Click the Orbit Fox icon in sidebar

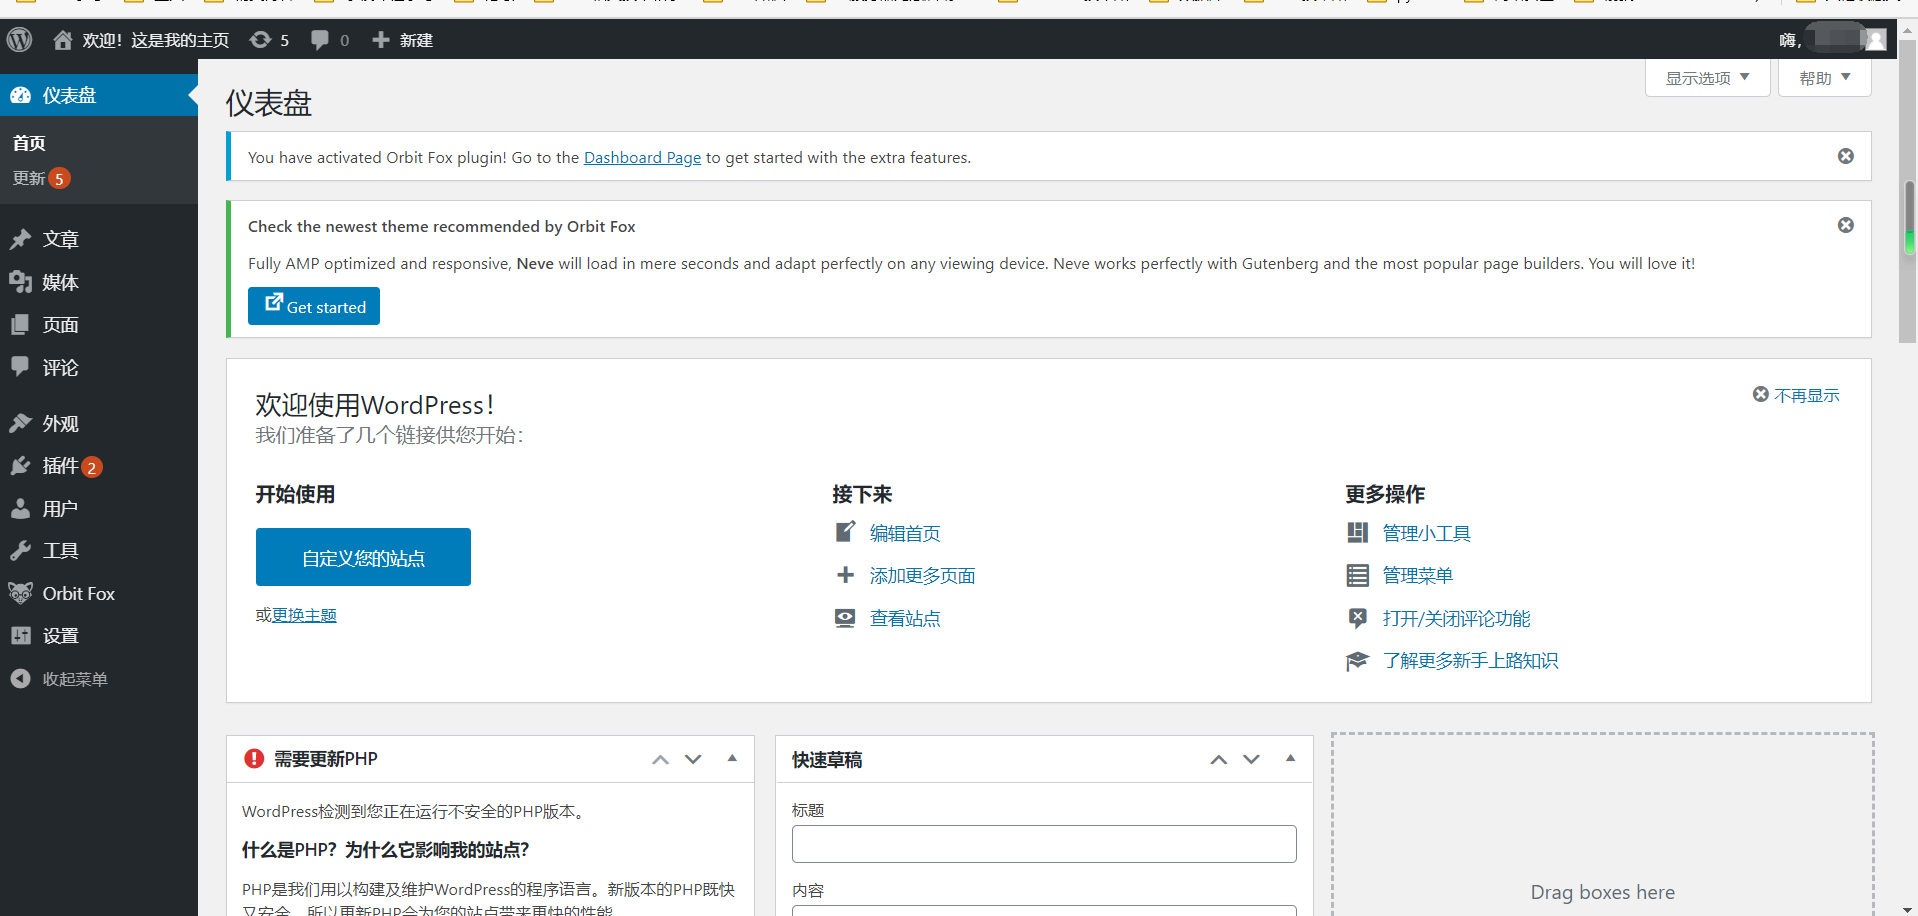coord(20,593)
